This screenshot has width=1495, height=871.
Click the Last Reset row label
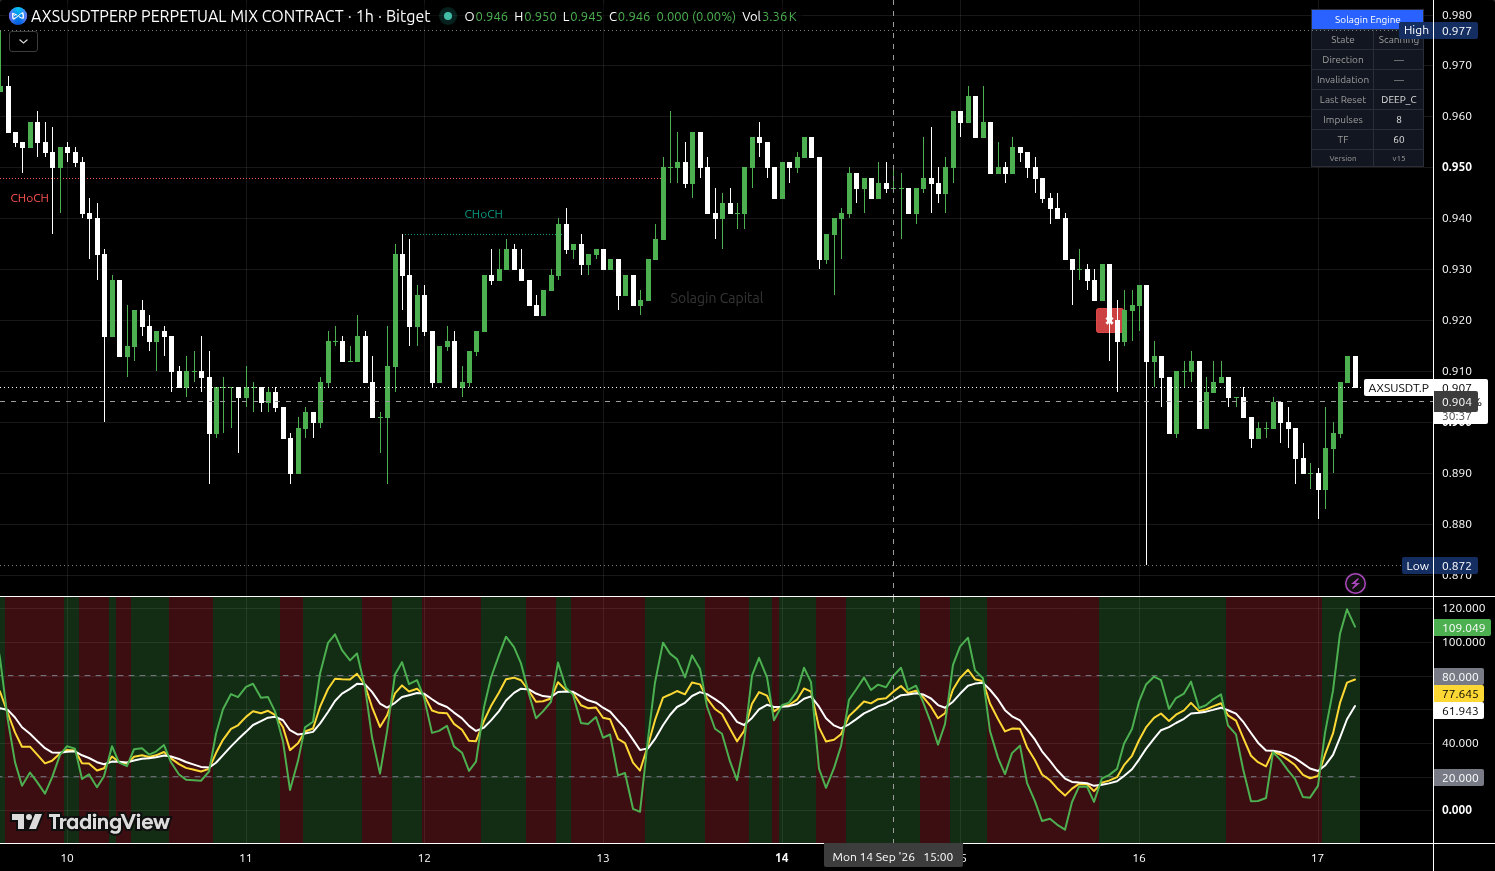1342,100
